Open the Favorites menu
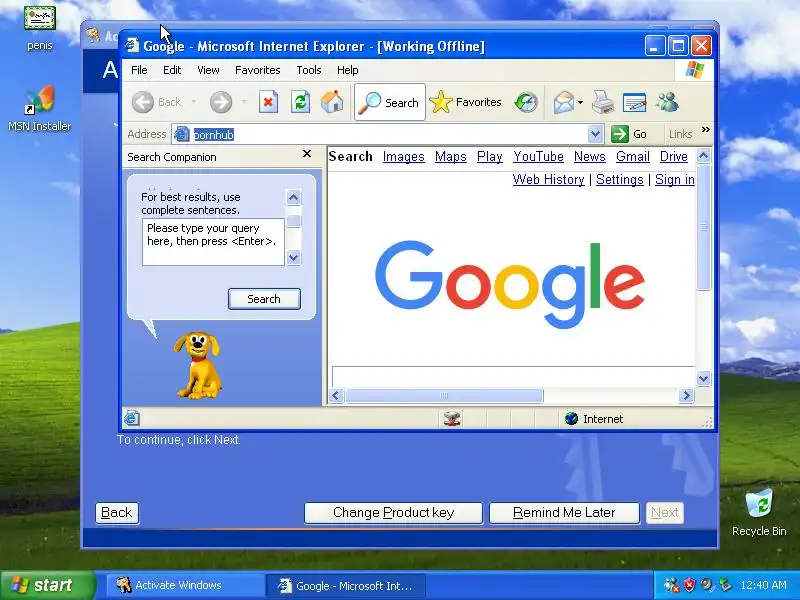 (258, 70)
